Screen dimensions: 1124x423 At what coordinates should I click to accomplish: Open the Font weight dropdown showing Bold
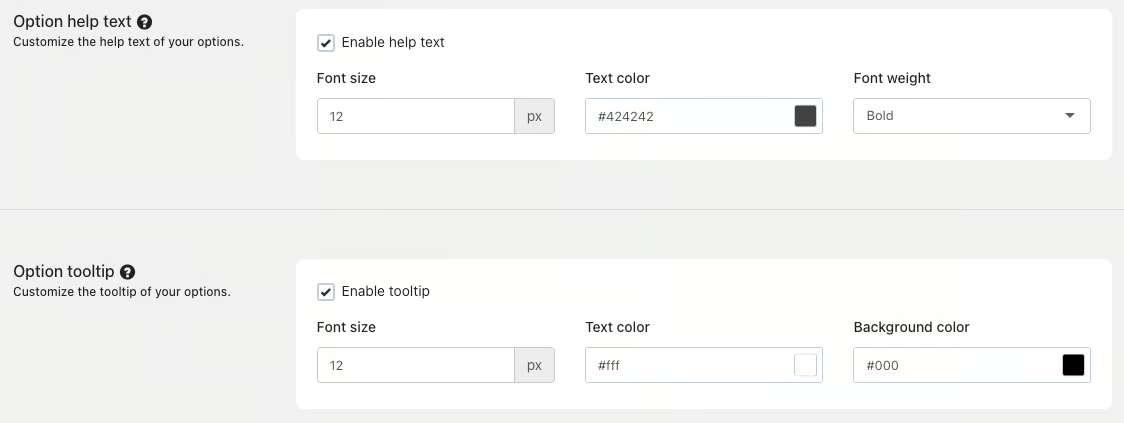(971, 116)
